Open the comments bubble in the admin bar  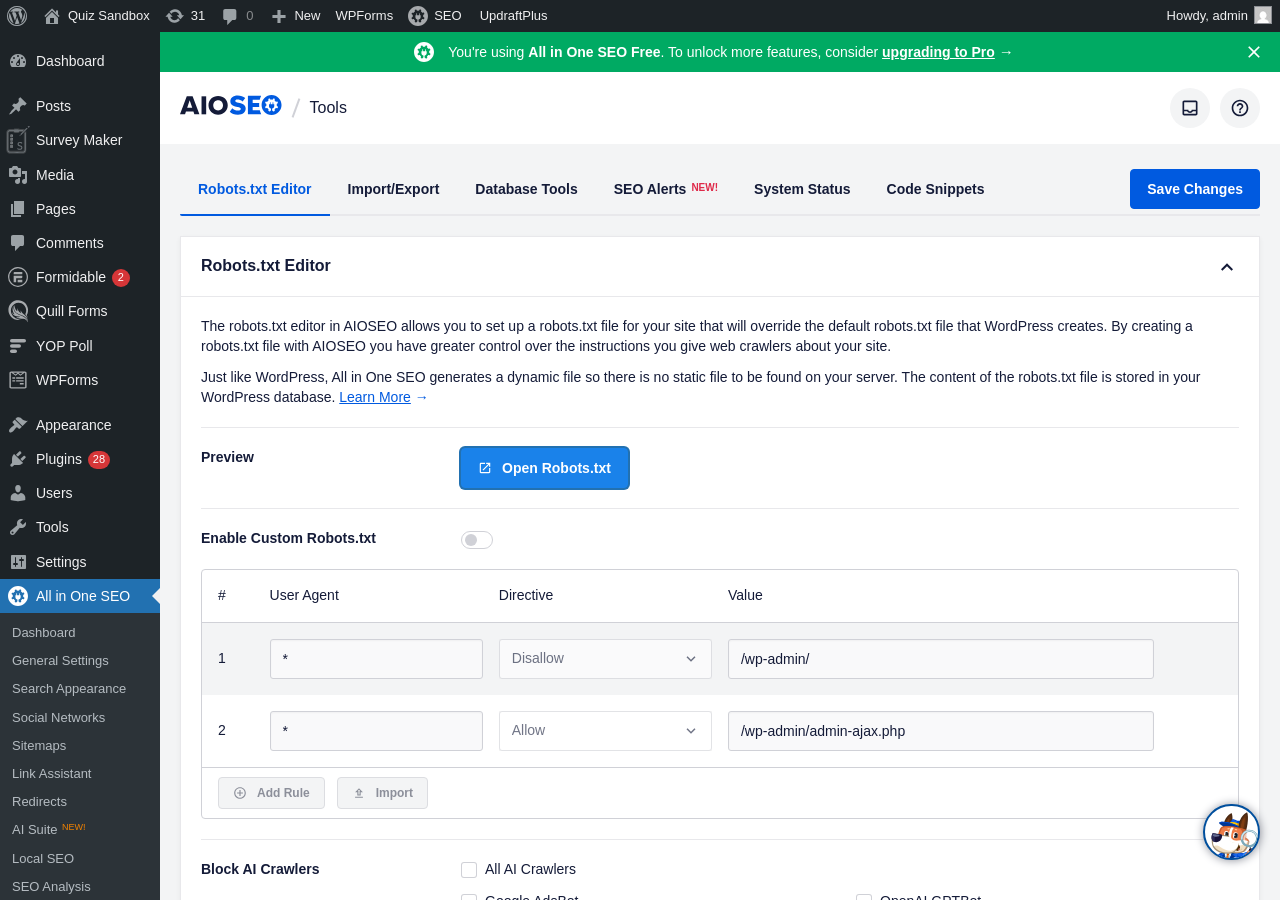pyautogui.click(x=230, y=16)
